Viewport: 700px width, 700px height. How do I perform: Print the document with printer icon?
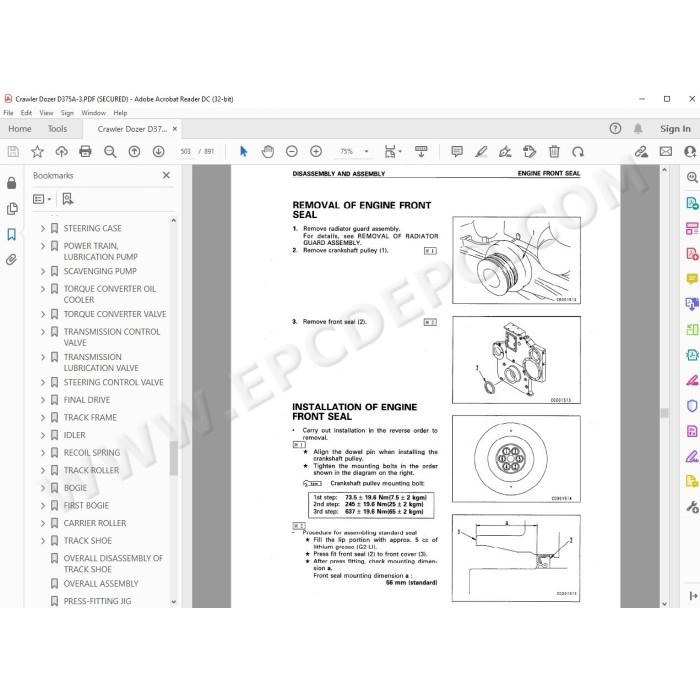pos(85,152)
